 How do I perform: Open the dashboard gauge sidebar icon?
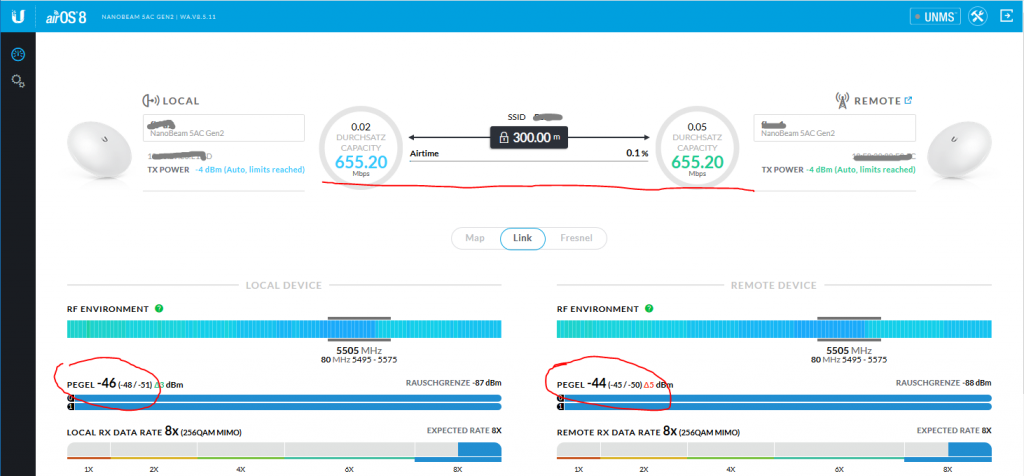(x=18, y=55)
